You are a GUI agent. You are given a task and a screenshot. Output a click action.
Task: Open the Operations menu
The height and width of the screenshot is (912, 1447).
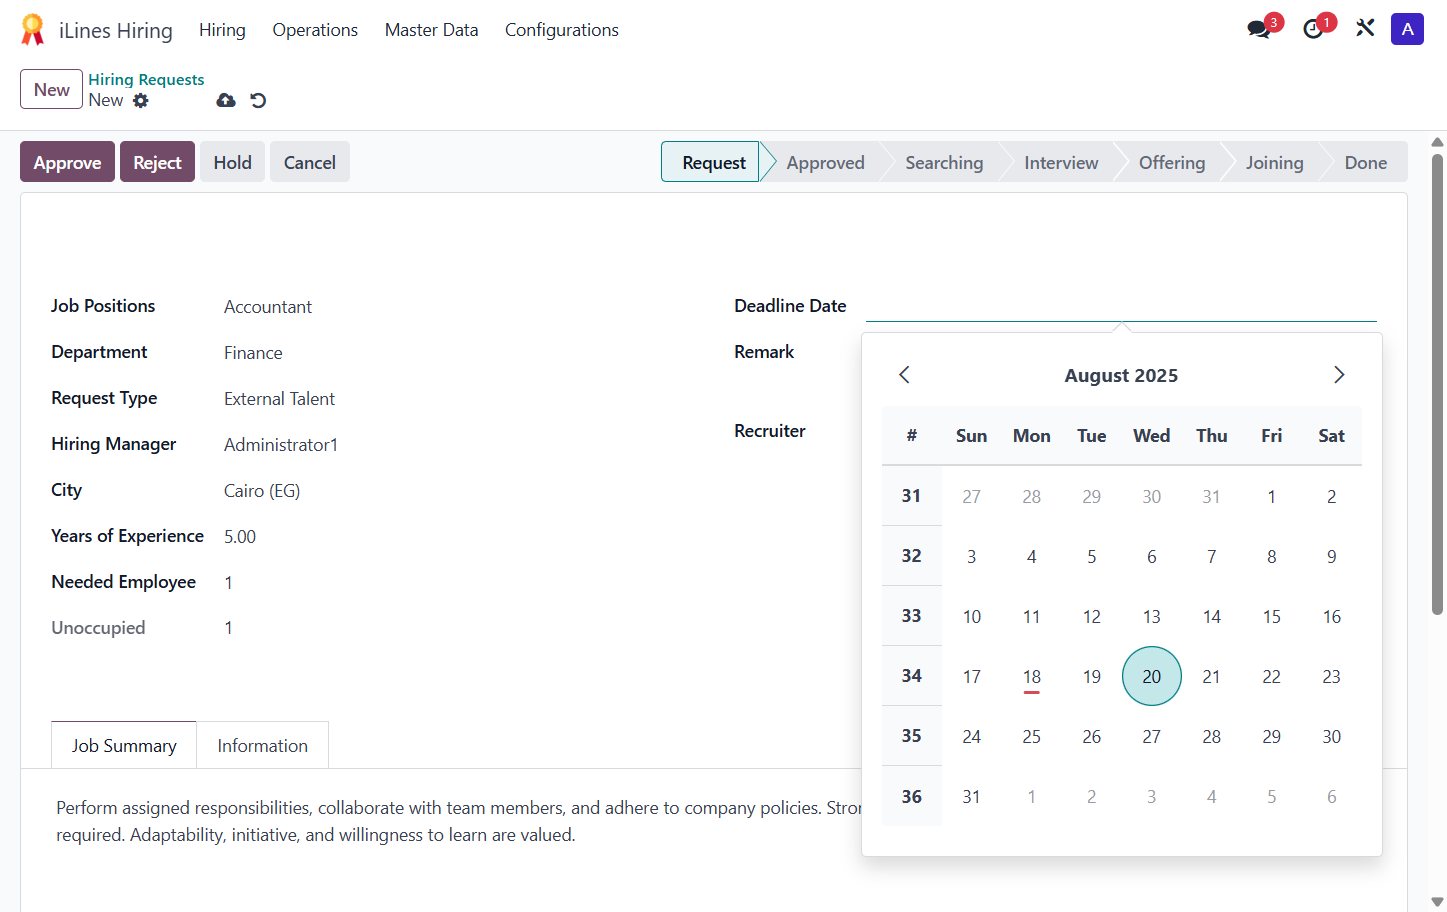(x=315, y=30)
